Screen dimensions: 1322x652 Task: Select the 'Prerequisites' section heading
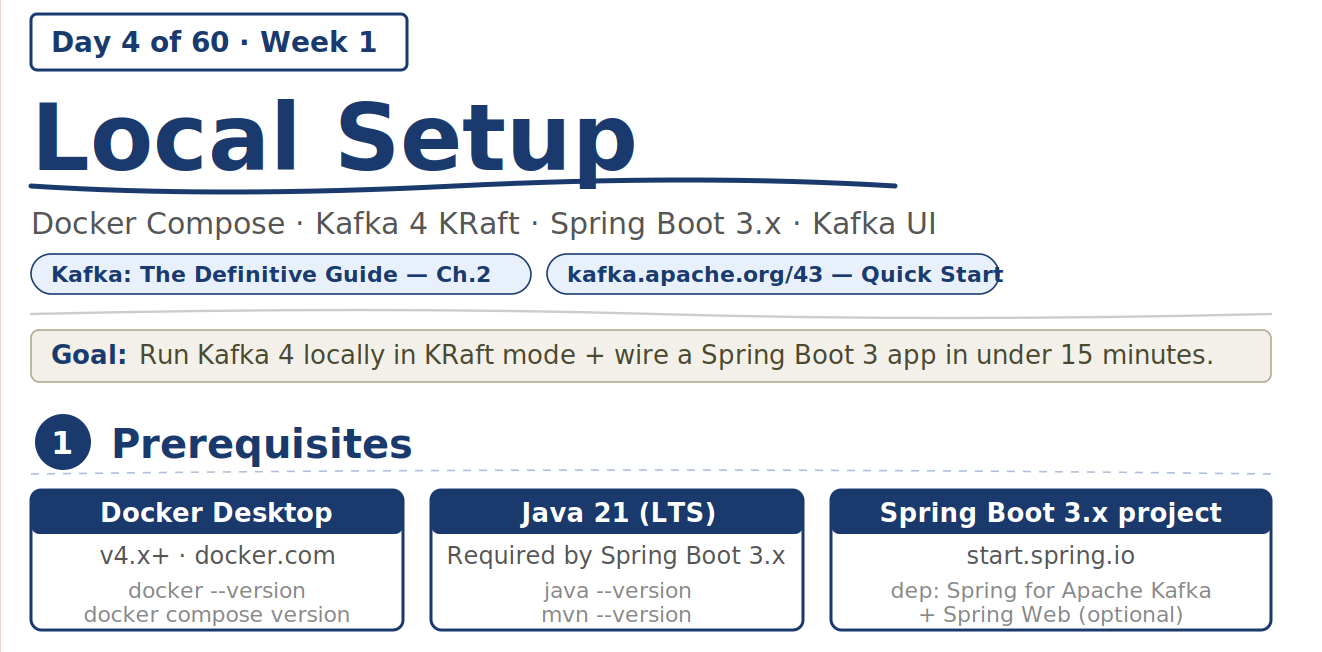coord(262,443)
